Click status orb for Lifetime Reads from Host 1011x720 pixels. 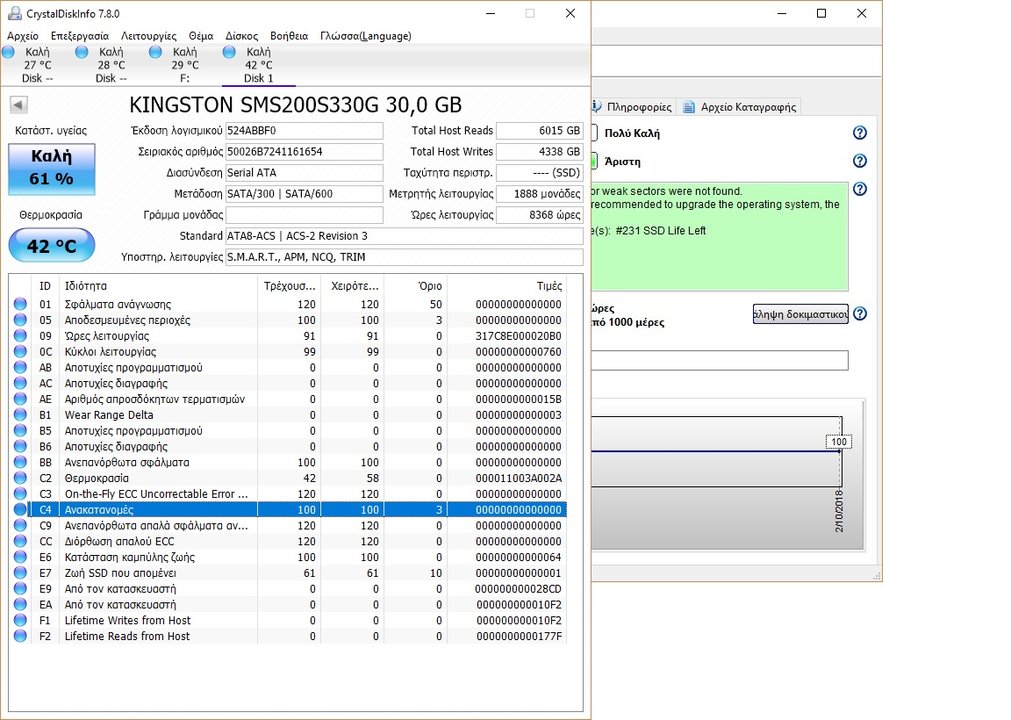point(20,636)
